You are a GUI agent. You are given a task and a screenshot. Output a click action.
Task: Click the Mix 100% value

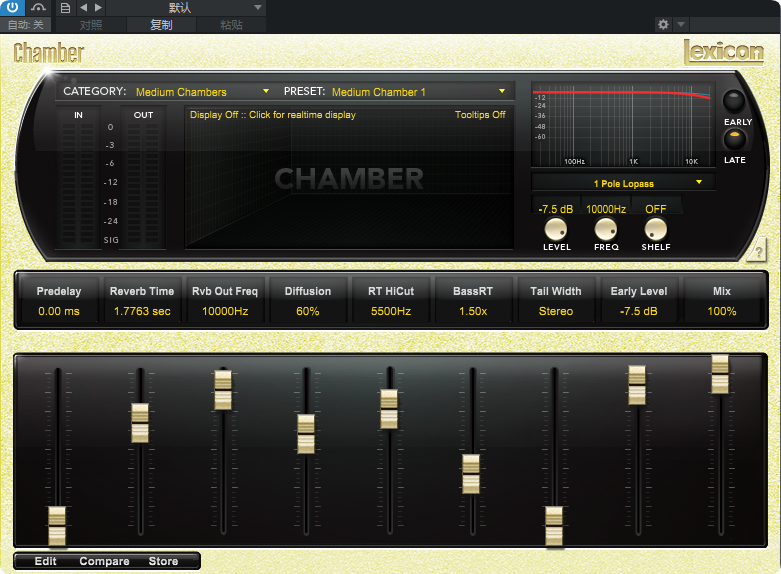(722, 311)
